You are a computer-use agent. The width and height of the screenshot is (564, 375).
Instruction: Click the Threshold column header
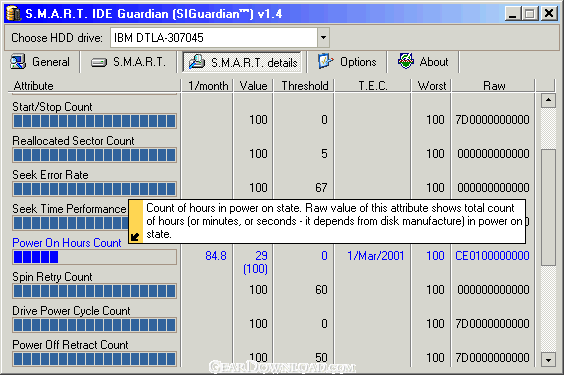[x=304, y=86]
